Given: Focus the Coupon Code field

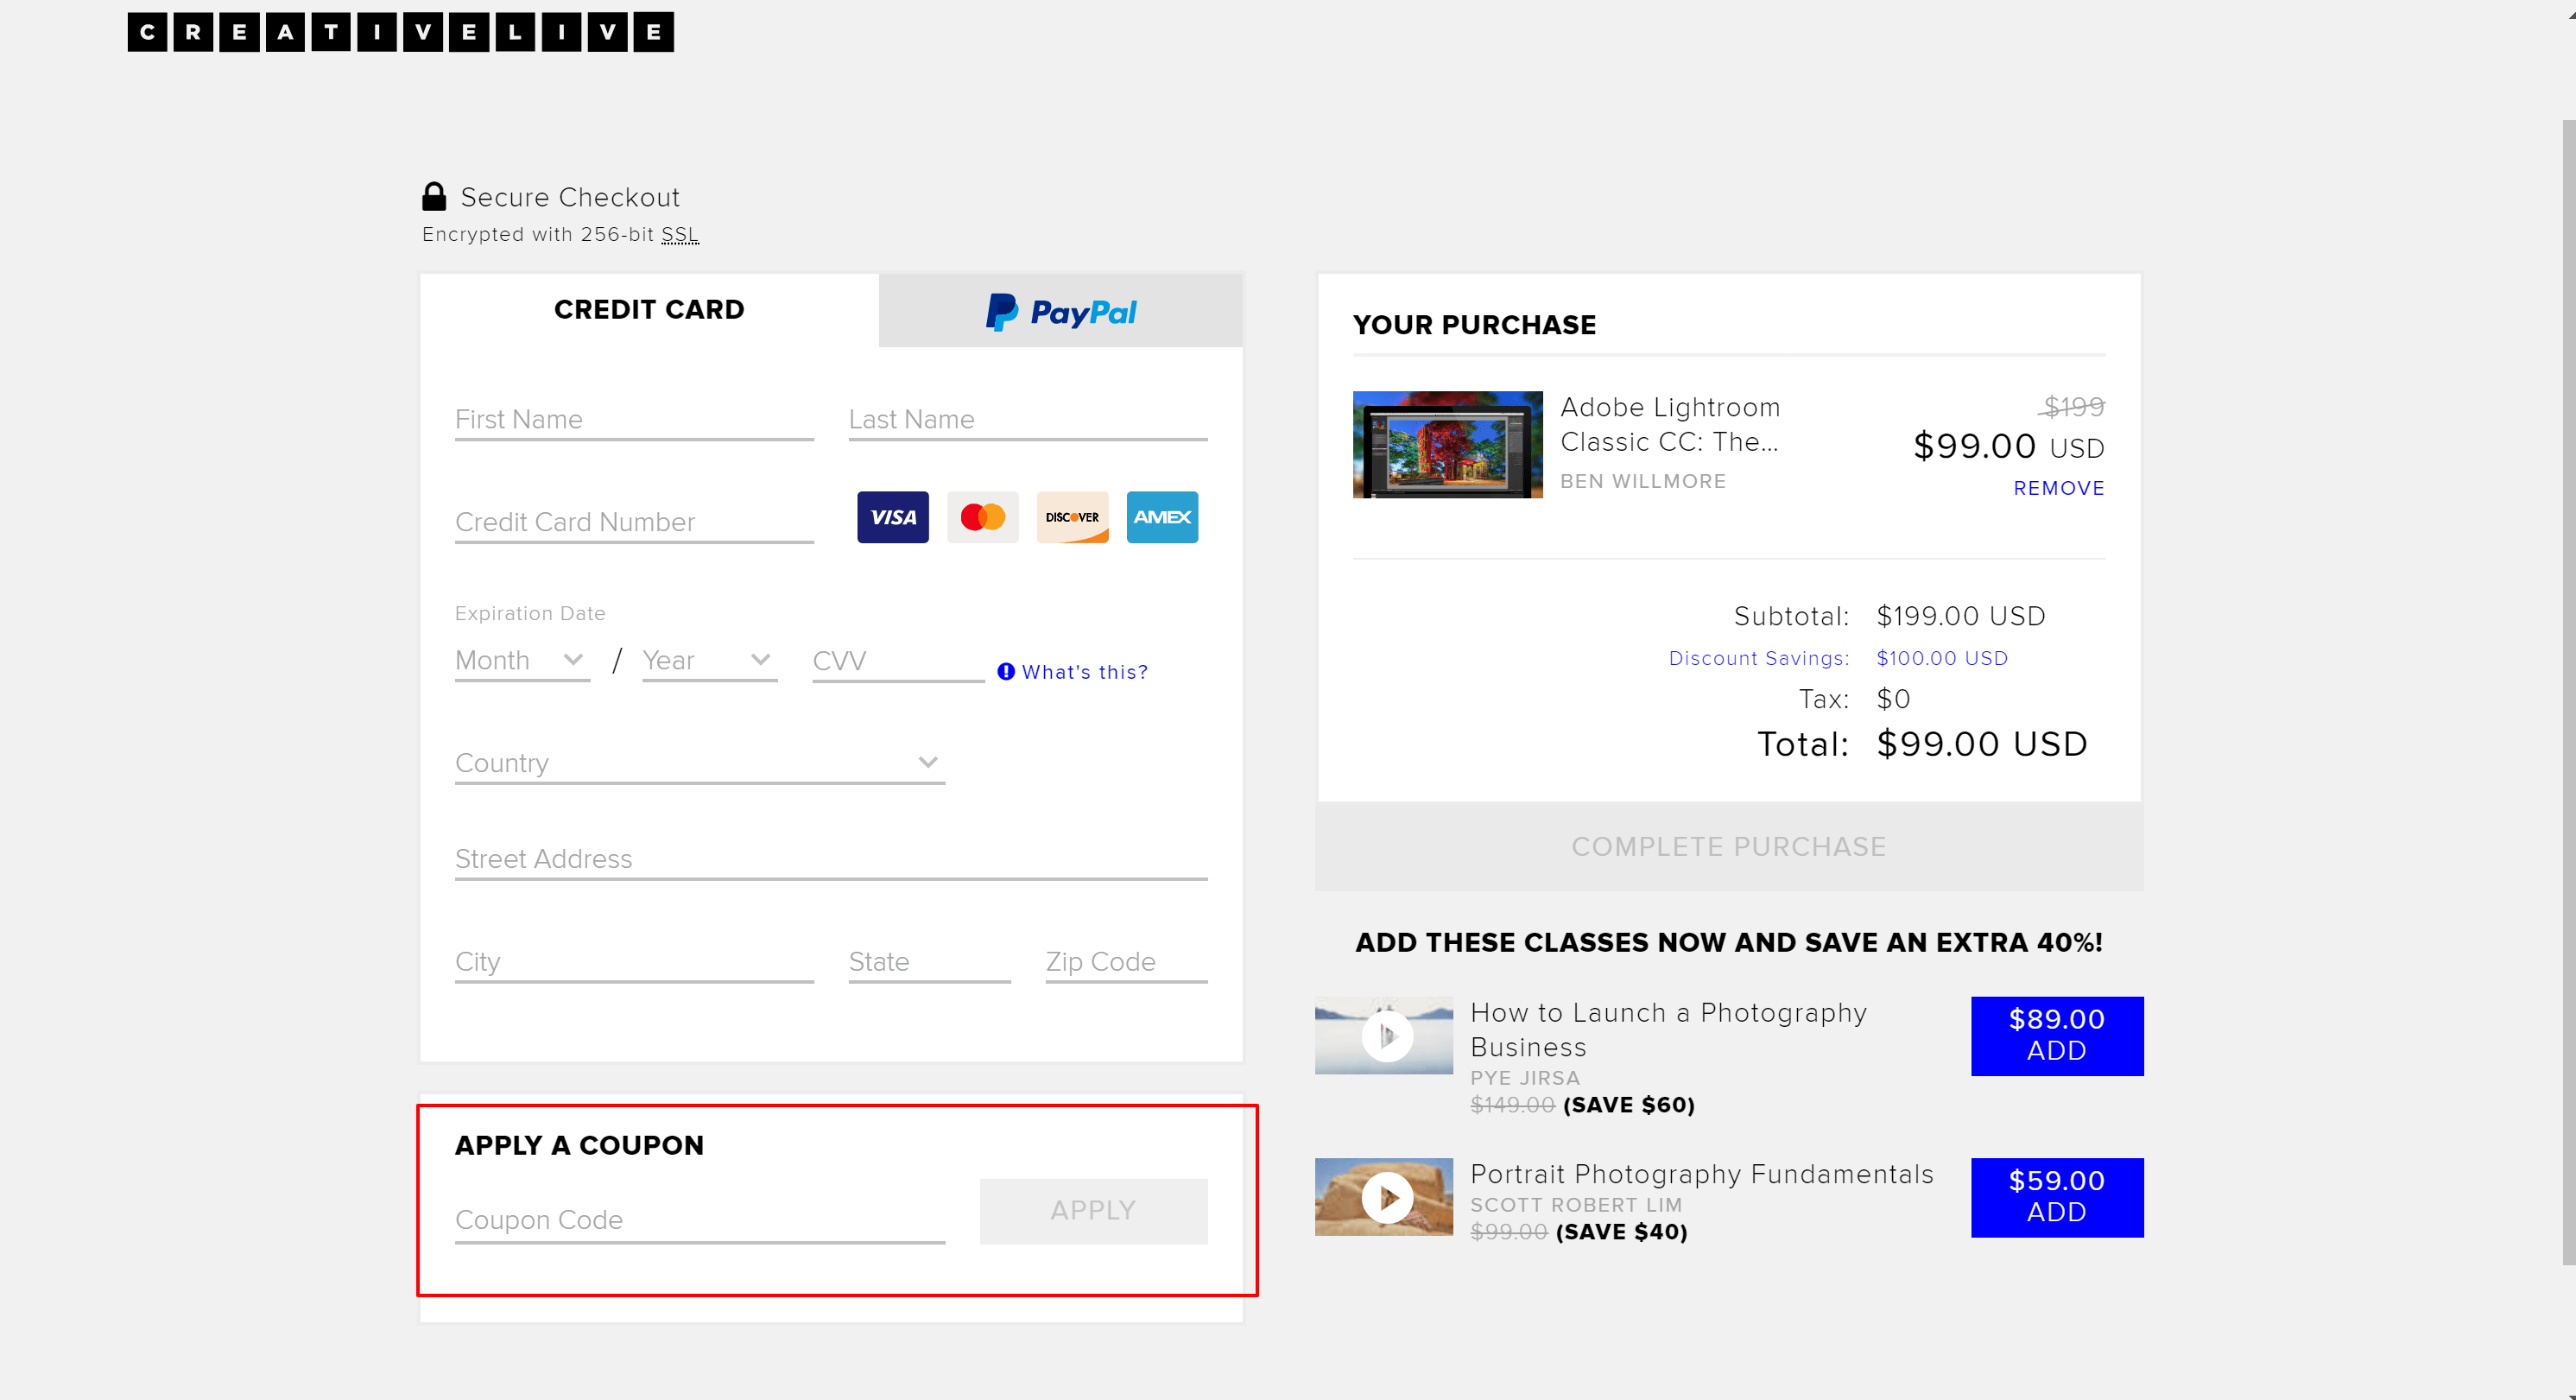Looking at the screenshot, I should [x=700, y=1221].
